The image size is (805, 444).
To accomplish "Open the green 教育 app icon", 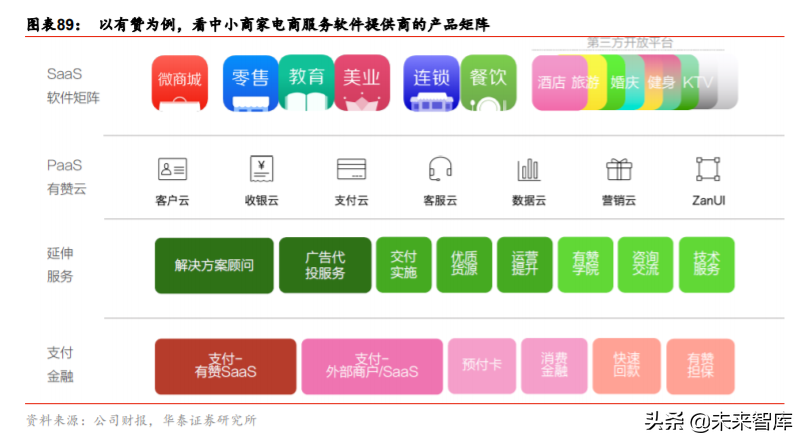I will tap(306, 83).
